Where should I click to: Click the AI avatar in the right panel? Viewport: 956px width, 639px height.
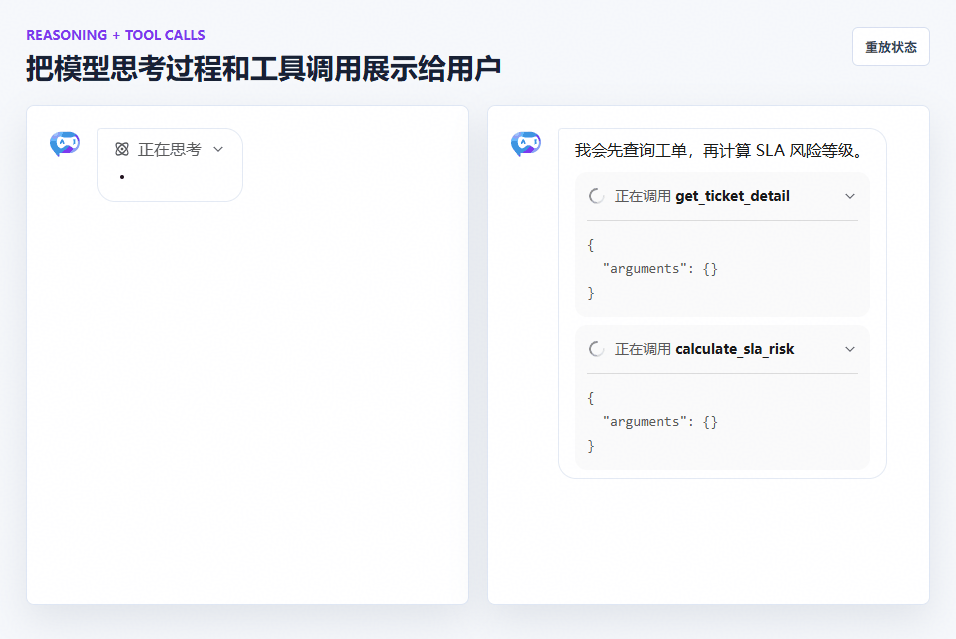[x=526, y=144]
